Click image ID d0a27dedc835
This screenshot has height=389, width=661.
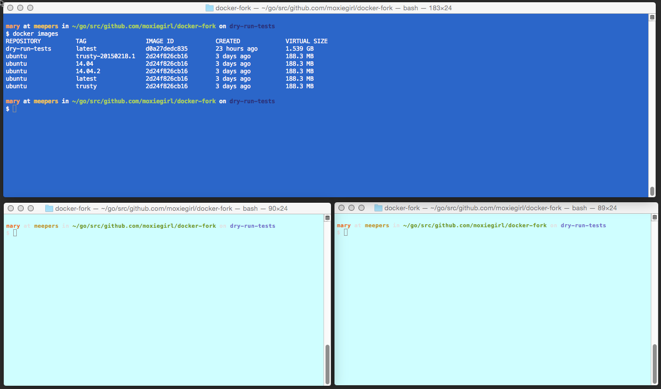(x=167, y=48)
